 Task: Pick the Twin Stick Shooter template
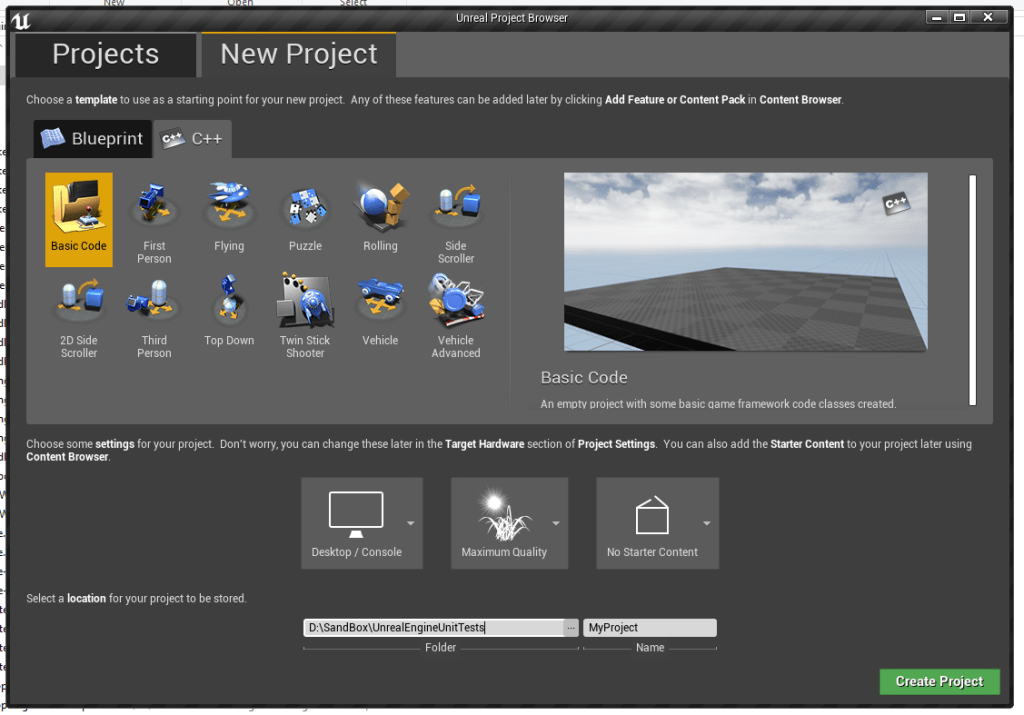pos(305,315)
